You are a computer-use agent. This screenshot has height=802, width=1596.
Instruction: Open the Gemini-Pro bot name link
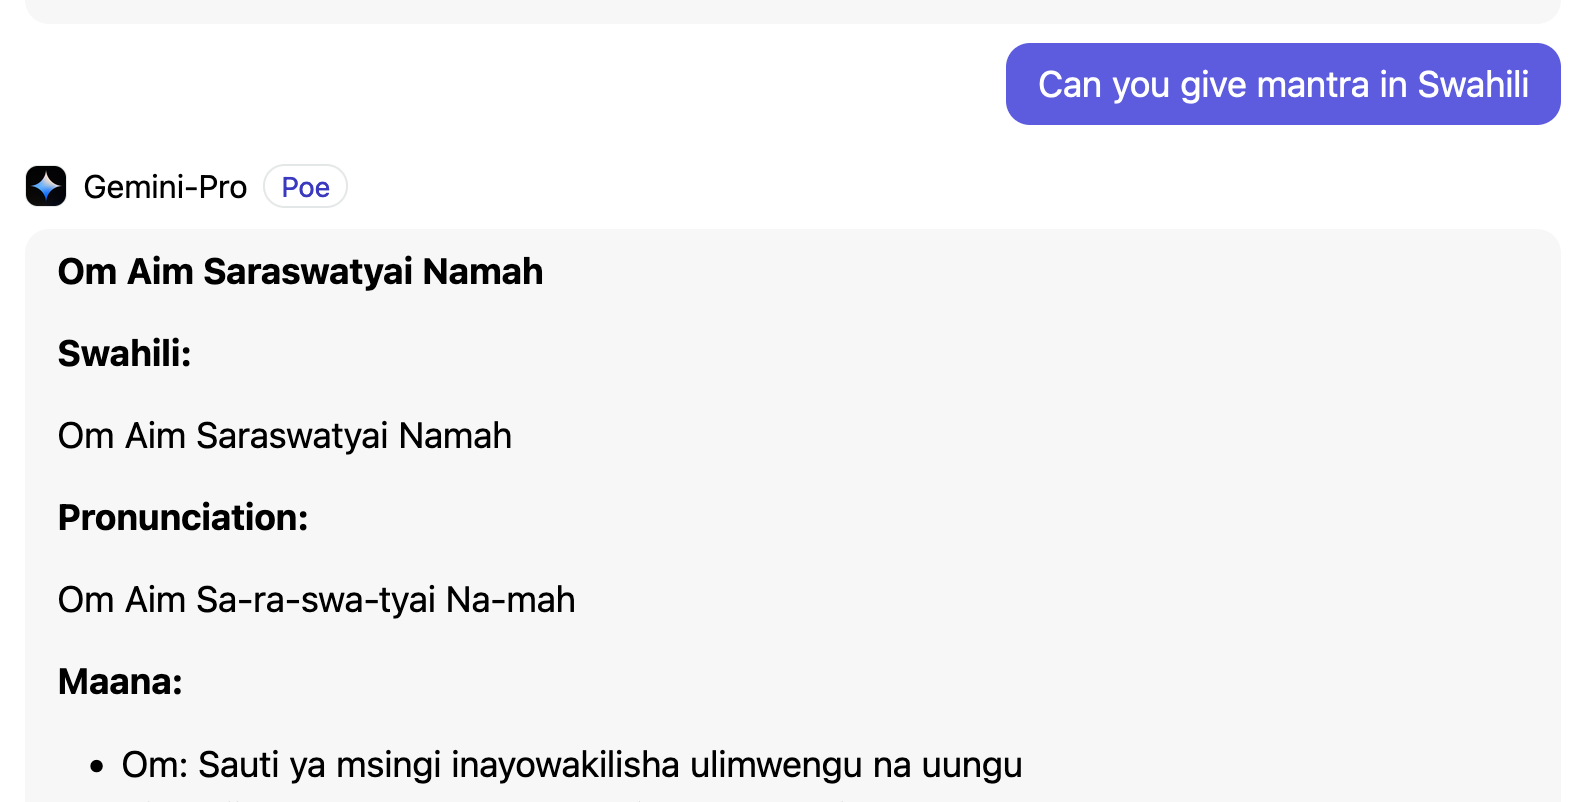click(x=165, y=187)
